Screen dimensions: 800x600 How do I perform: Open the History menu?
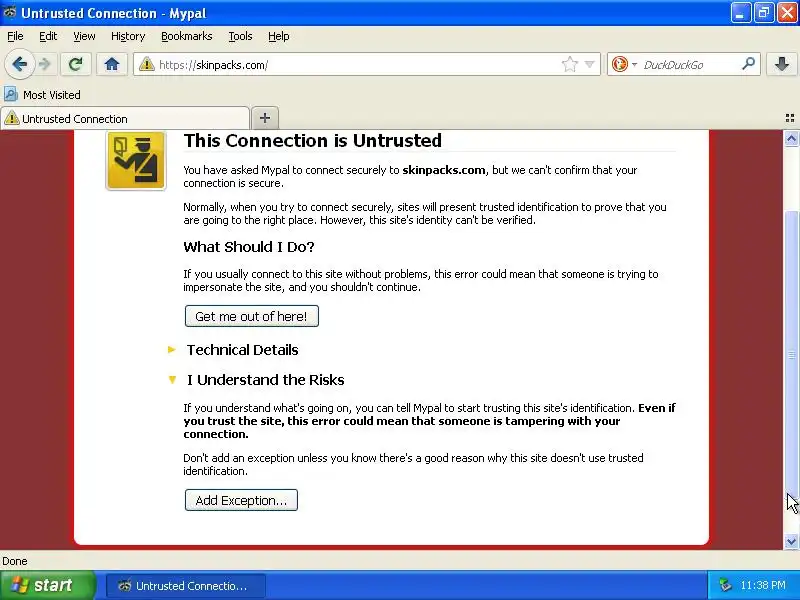128,36
